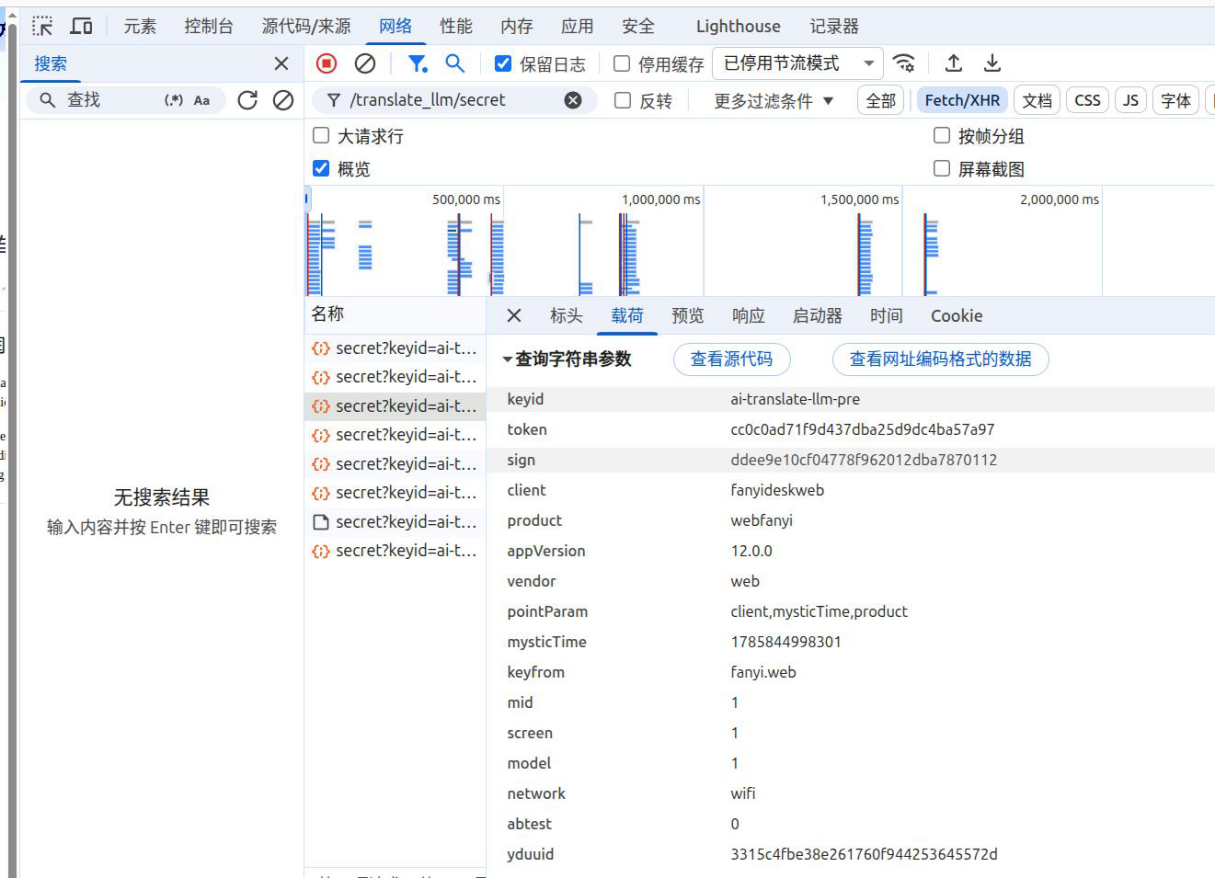Select the 字体 type filter

1176,100
